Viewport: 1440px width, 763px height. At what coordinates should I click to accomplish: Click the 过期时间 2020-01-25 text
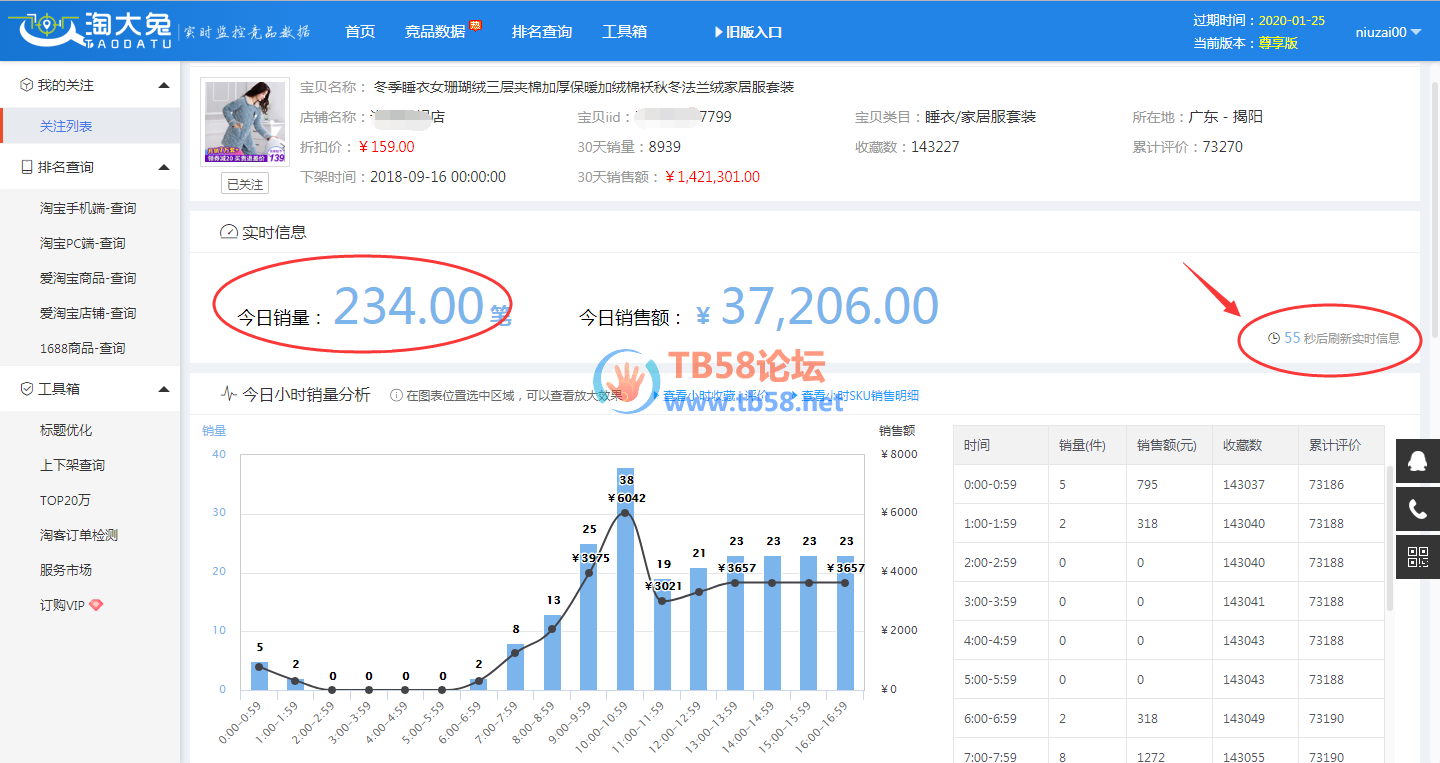pos(1259,20)
